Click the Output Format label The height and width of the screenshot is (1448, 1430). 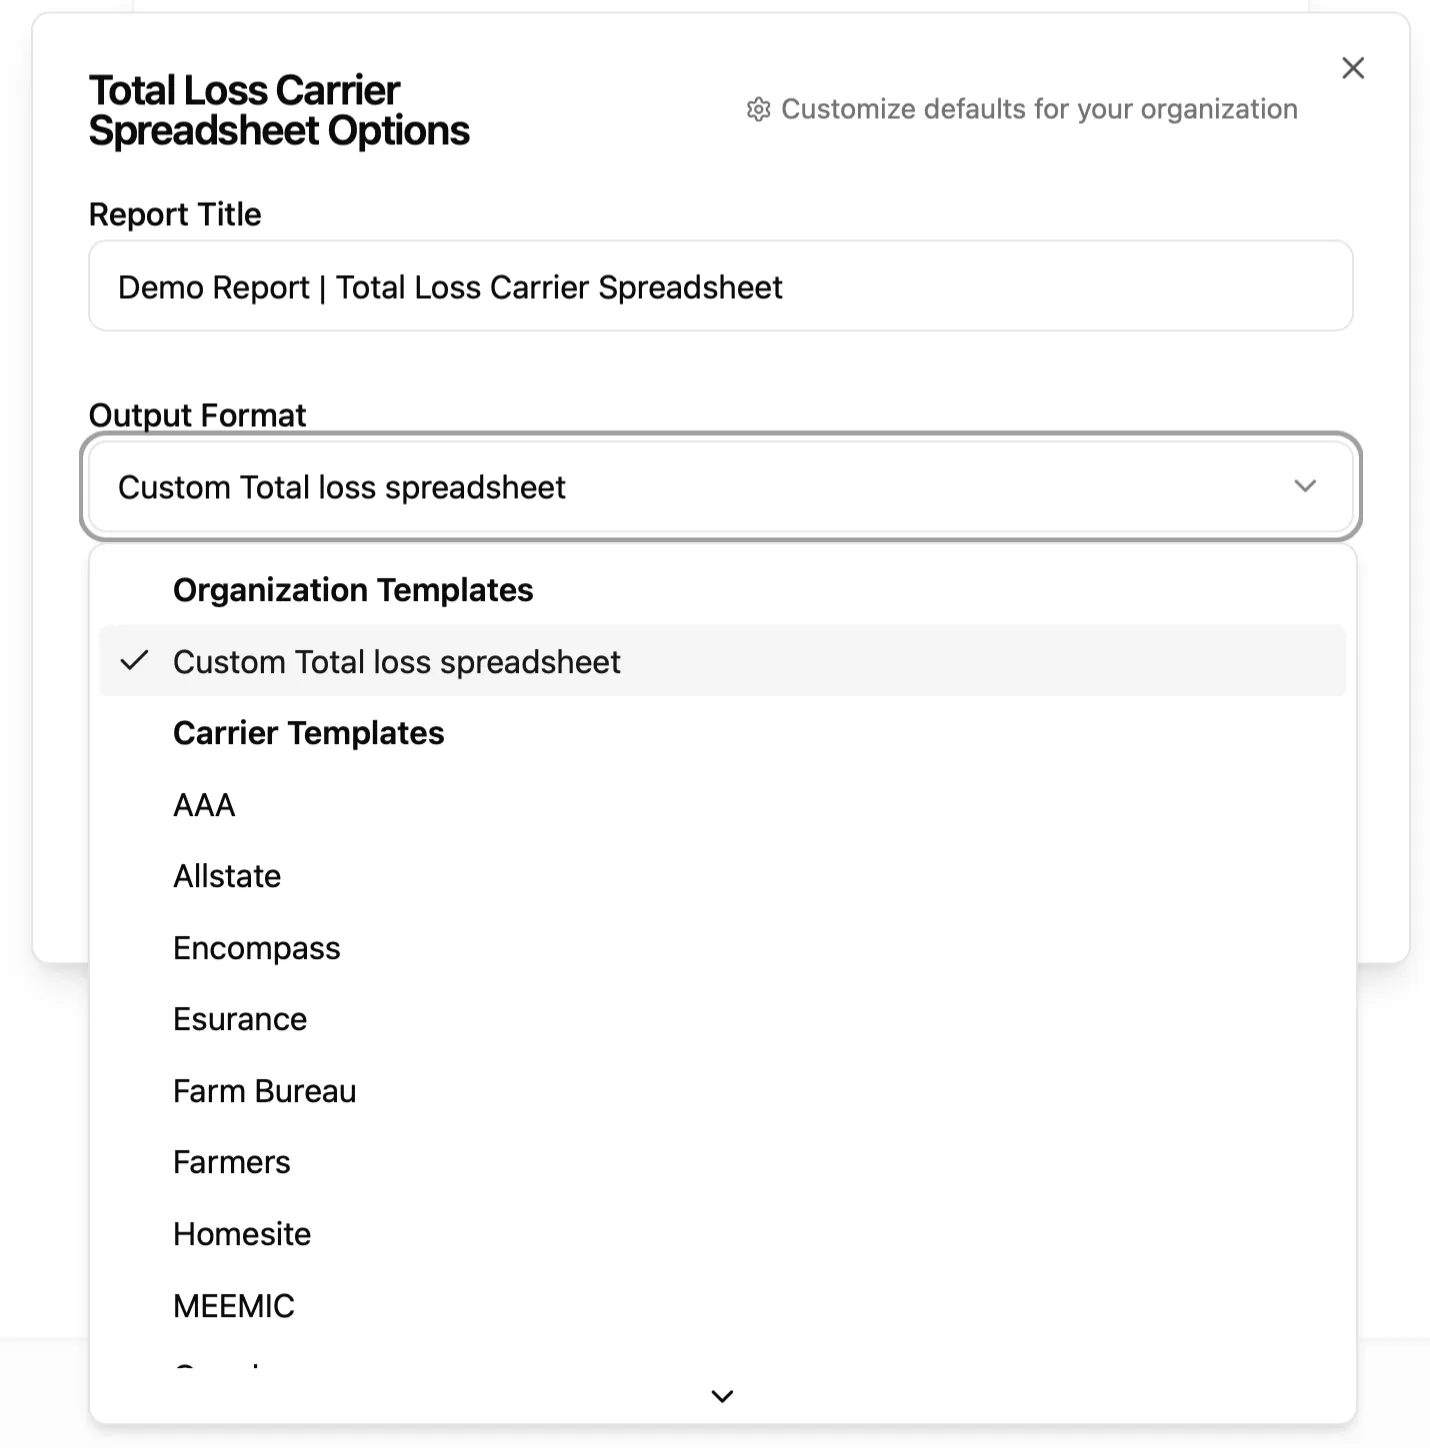(197, 415)
